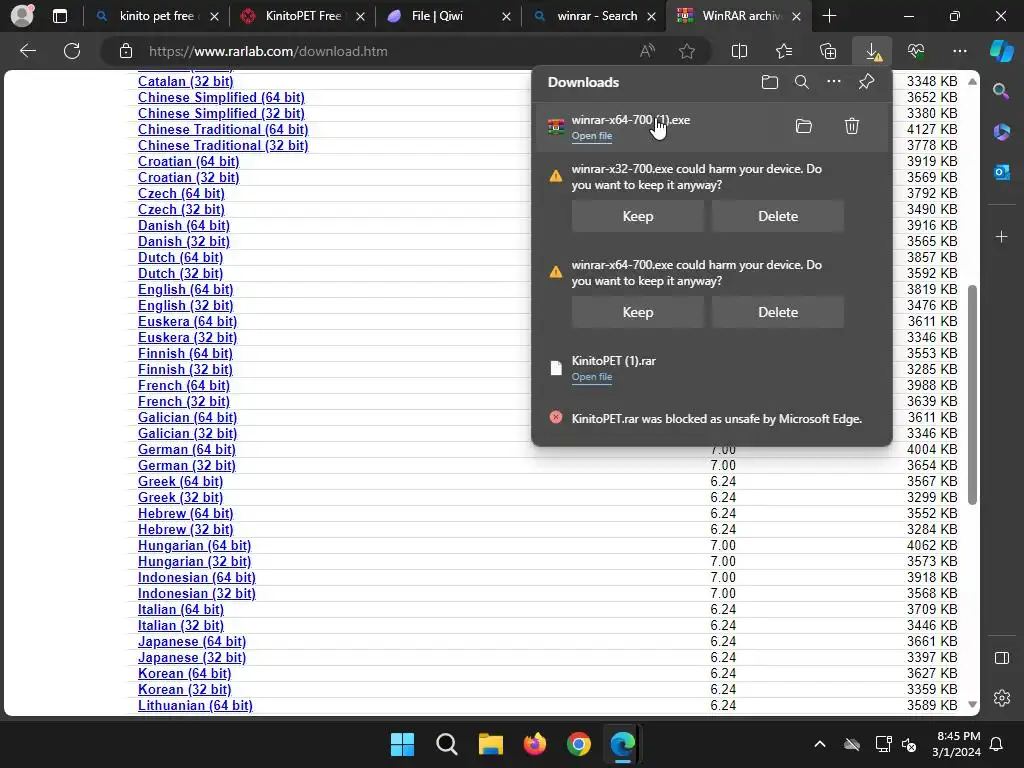Show winrar-x64-700 (1).exe in folder
The width and height of the screenshot is (1024, 768).
804,126
